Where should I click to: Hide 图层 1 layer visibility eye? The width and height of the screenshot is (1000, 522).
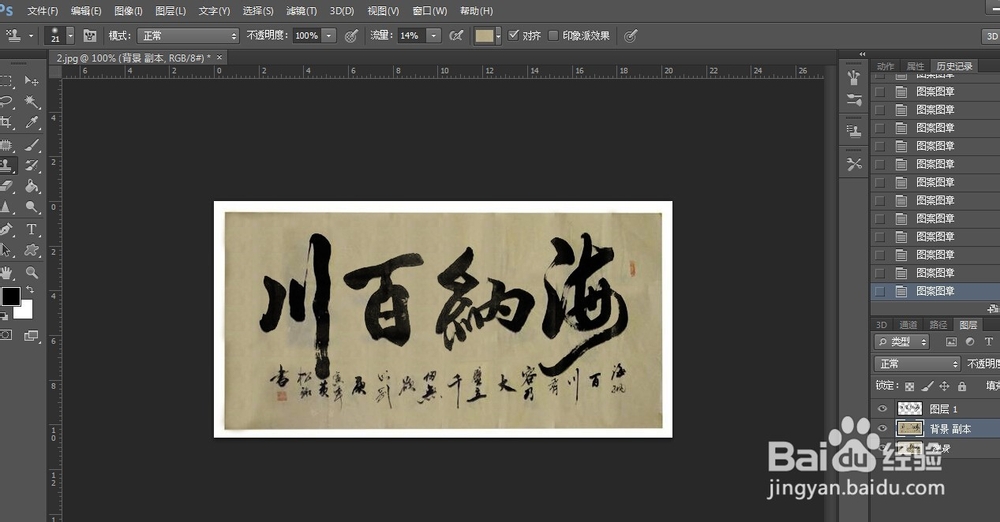coord(882,408)
